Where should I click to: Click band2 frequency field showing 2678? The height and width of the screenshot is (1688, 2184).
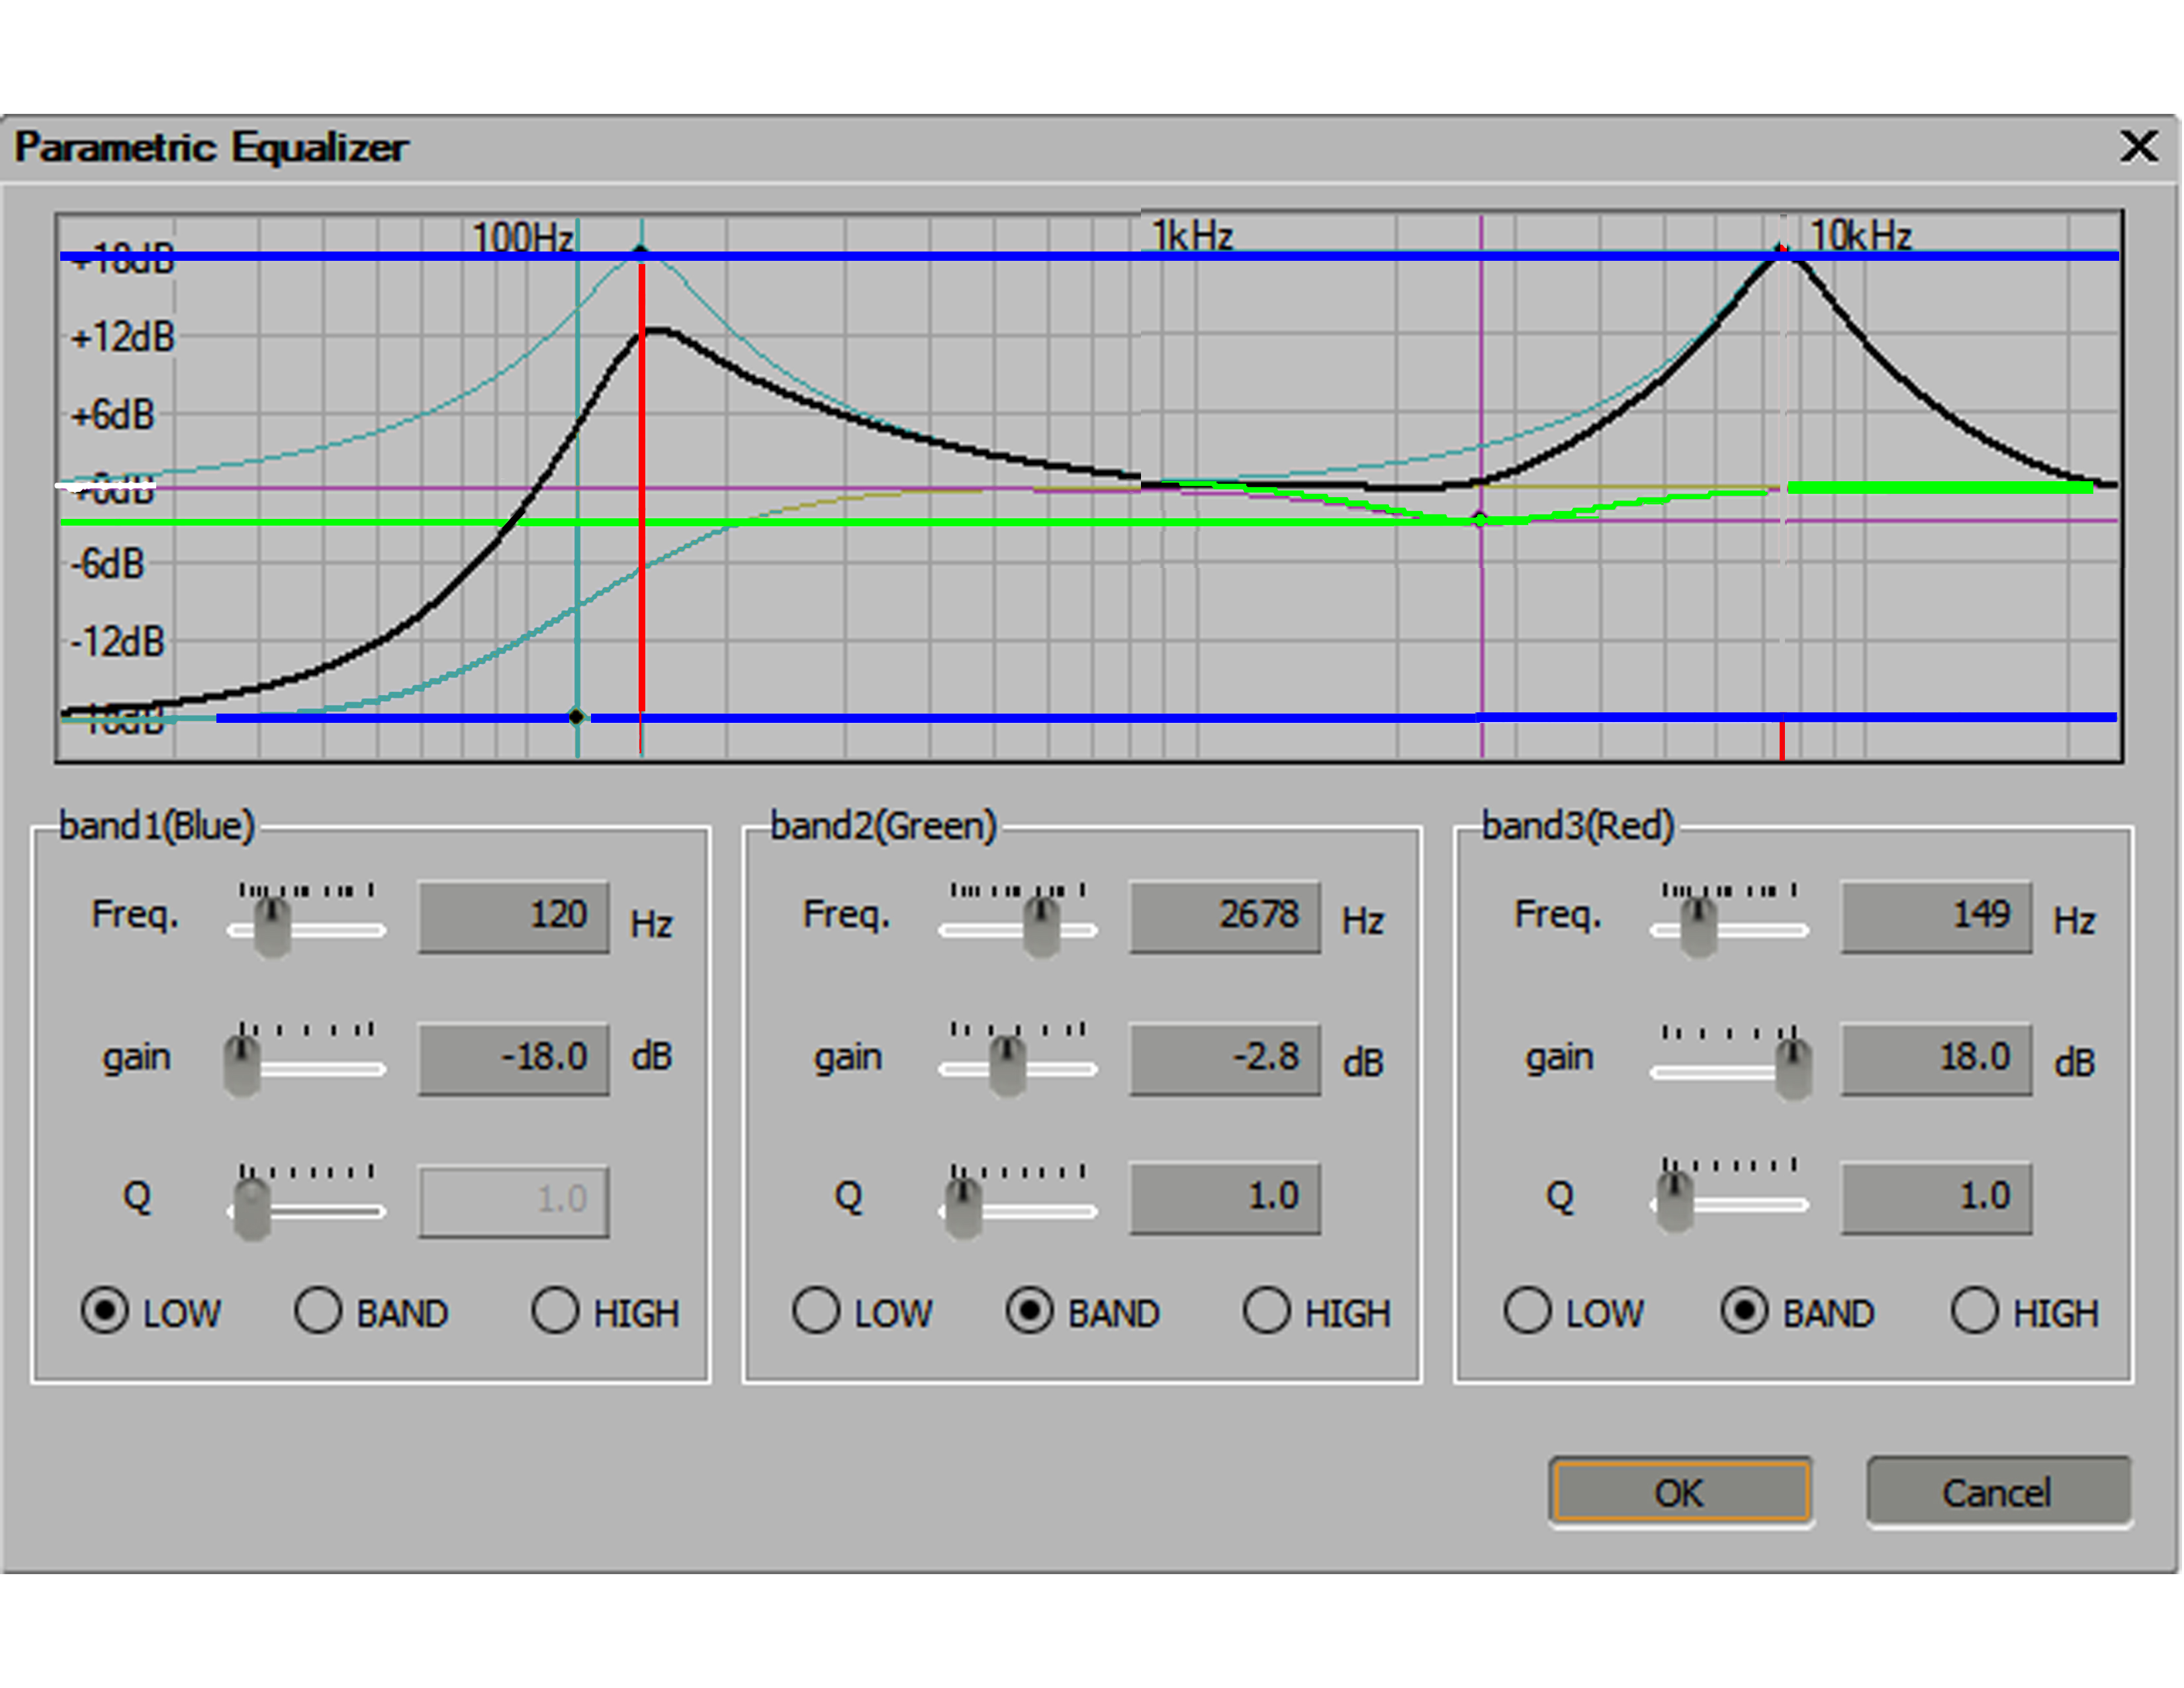pyautogui.click(x=1225, y=916)
